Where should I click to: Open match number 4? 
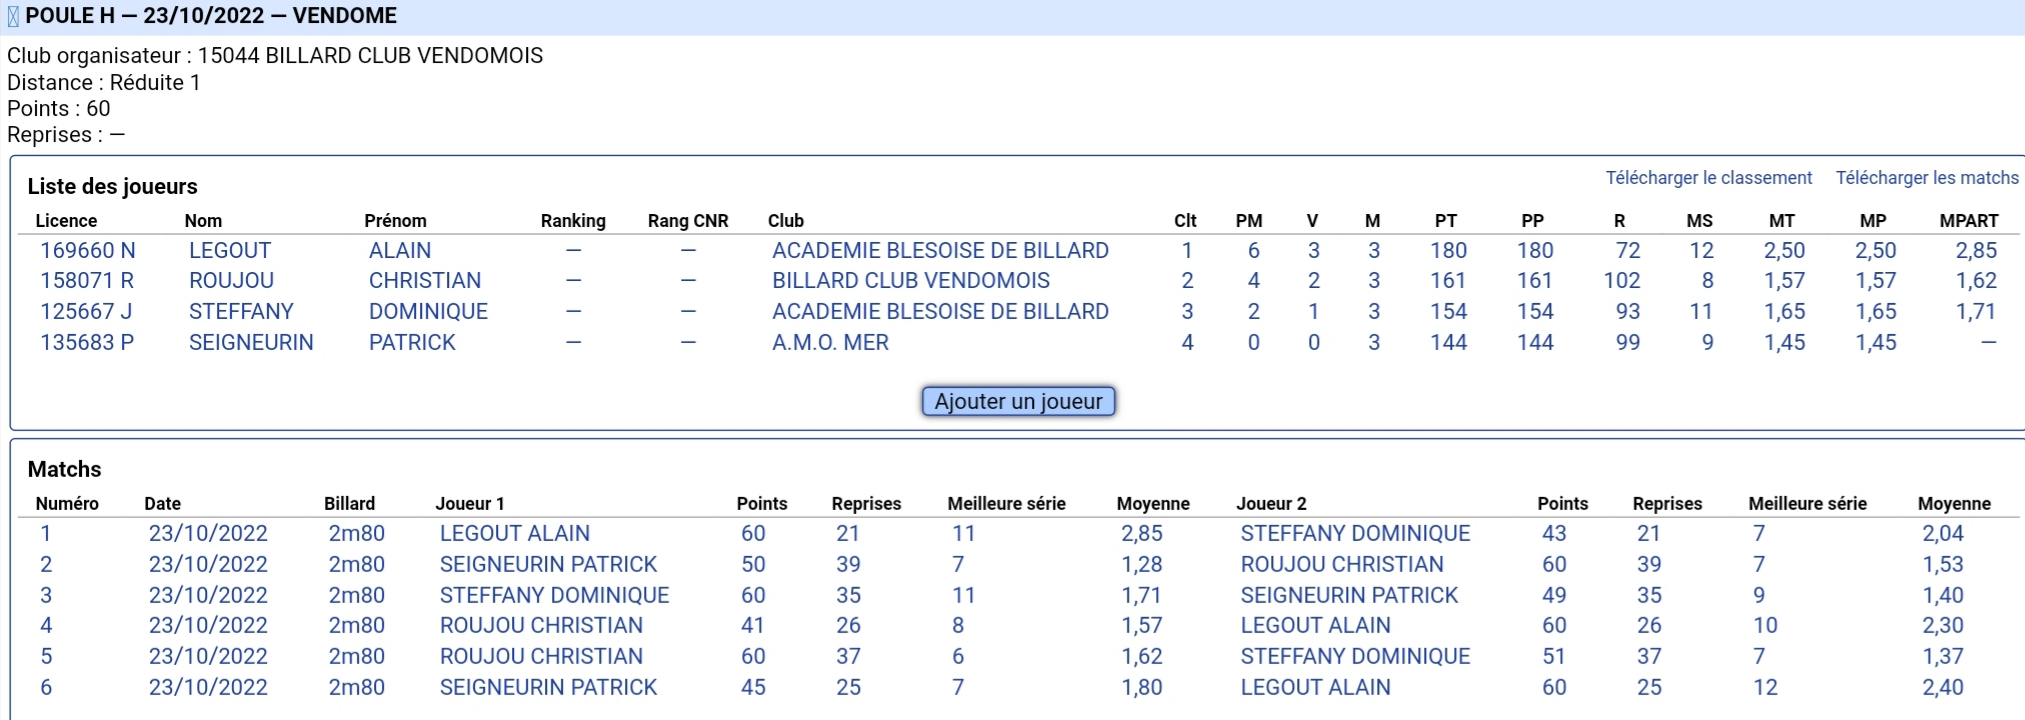pos(46,626)
